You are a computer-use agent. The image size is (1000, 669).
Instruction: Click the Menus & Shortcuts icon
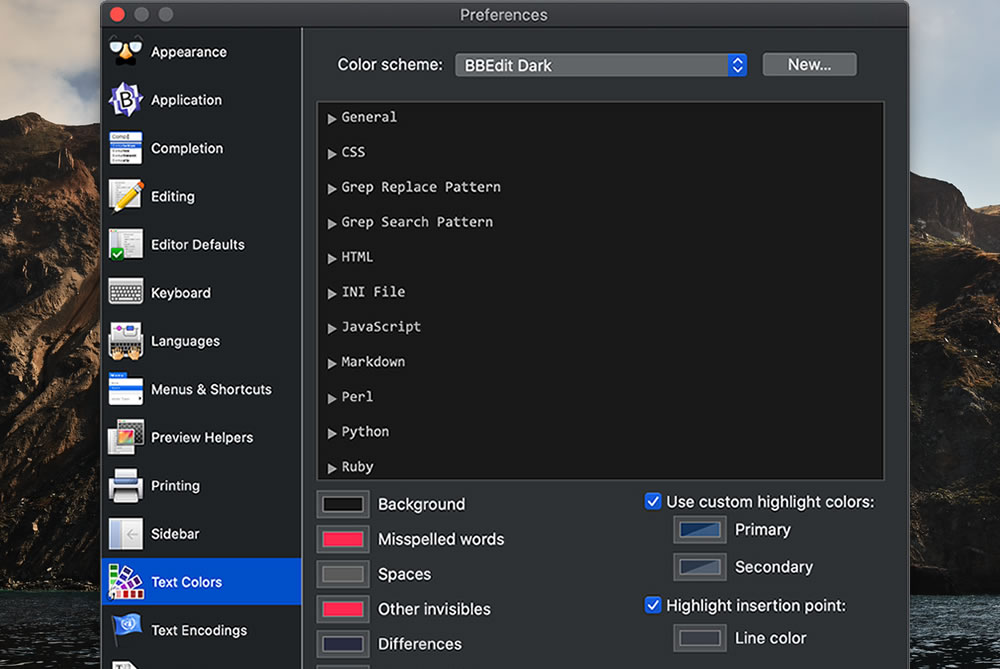(126, 389)
